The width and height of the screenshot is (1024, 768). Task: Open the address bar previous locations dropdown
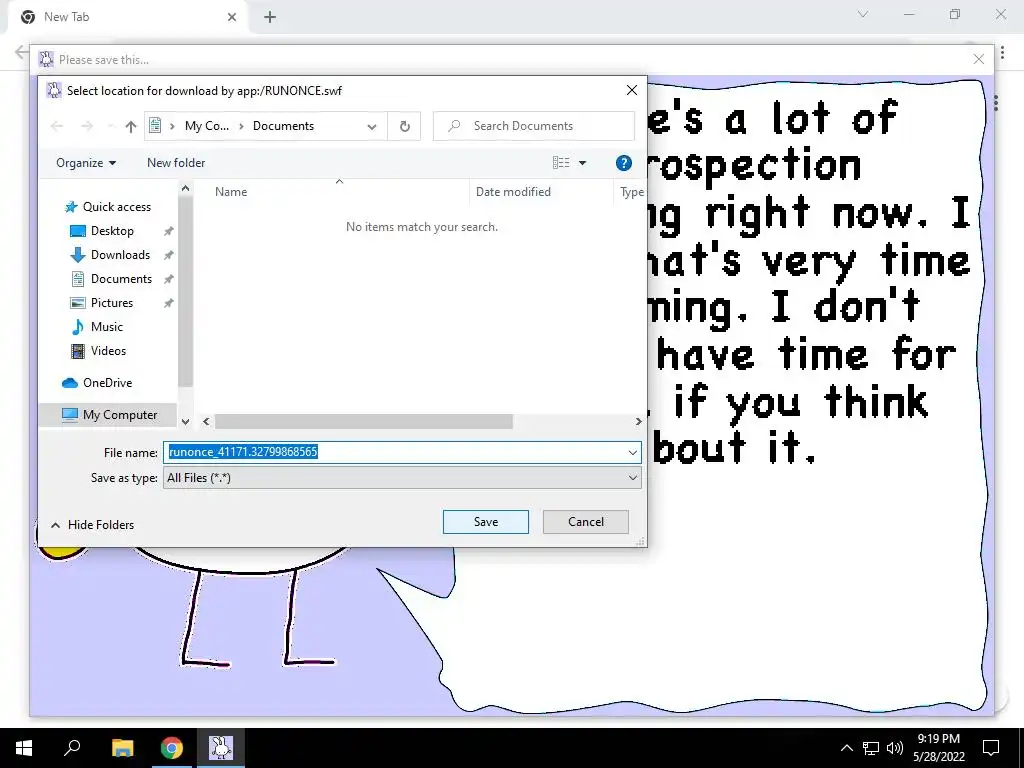click(372, 126)
